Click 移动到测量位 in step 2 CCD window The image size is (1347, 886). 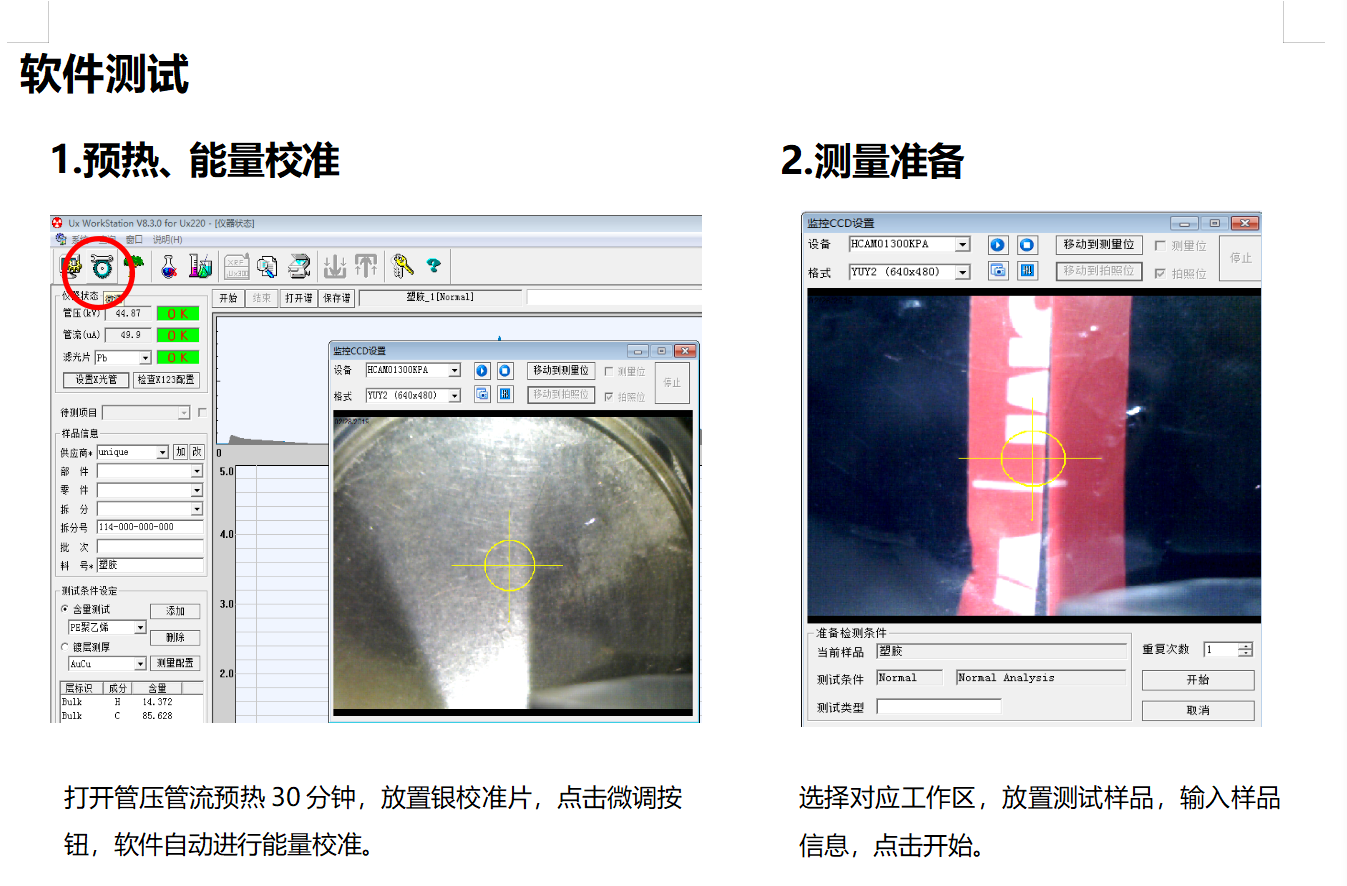click(1098, 245)
